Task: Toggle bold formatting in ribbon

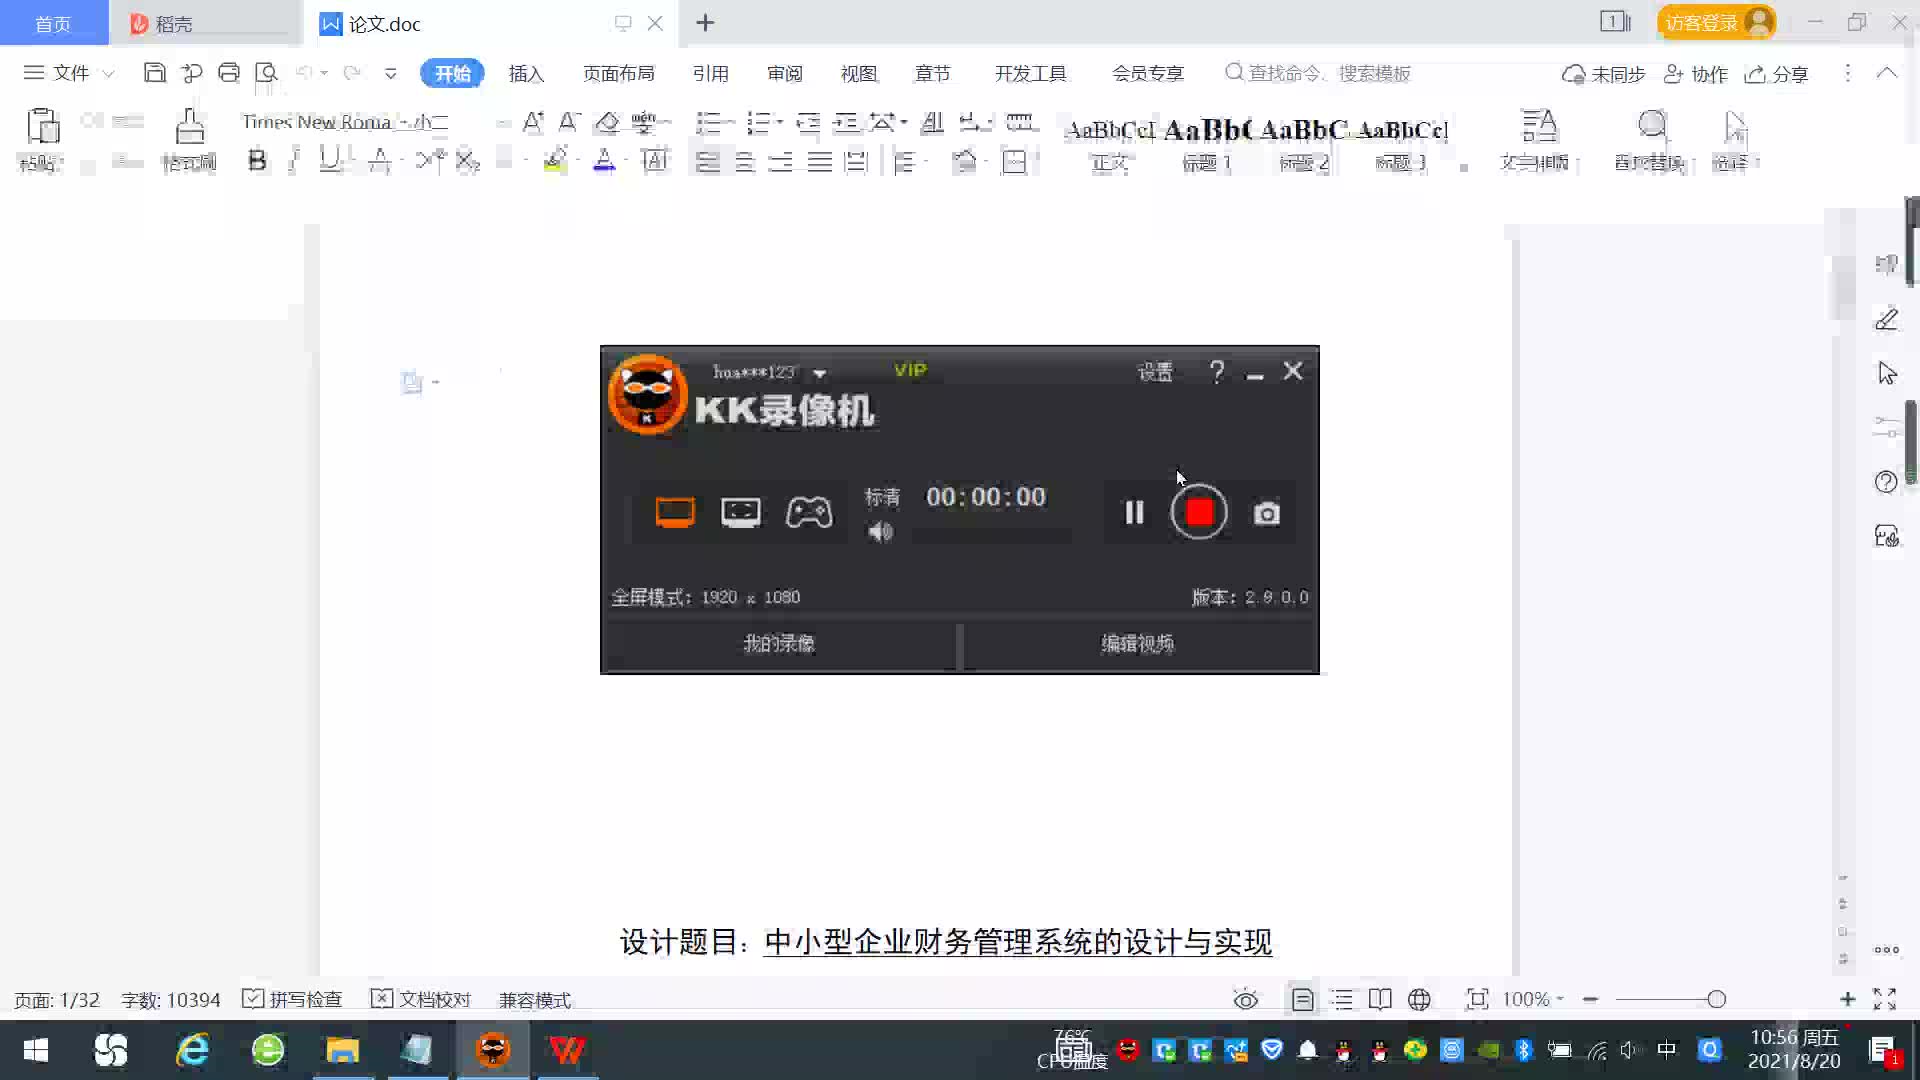Action: (x=257, y=161)
